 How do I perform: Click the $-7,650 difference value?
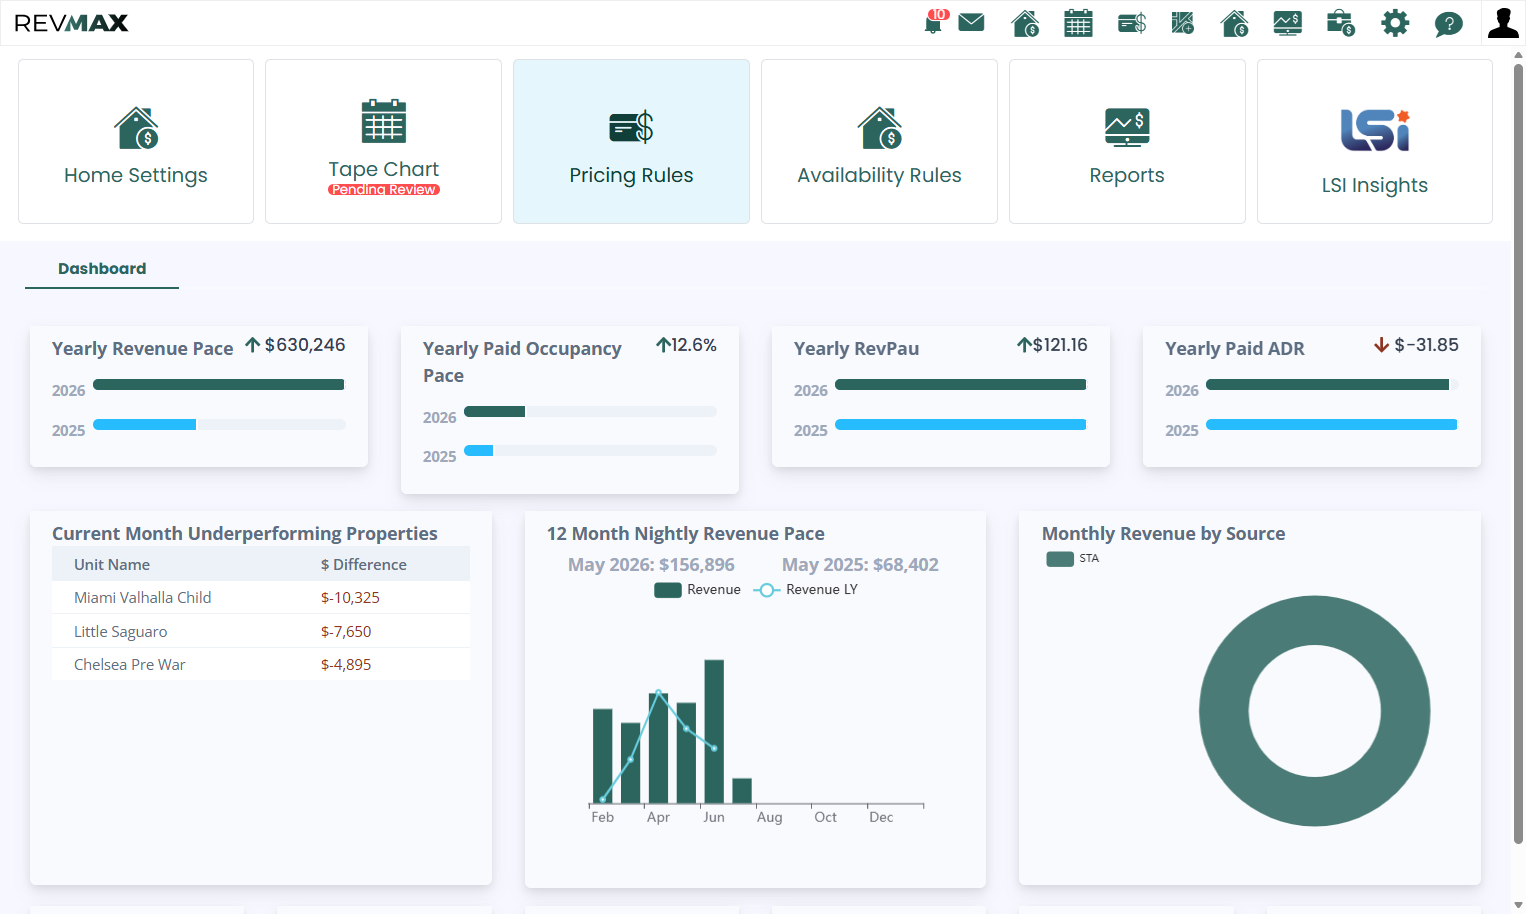[x=346, y=632]
